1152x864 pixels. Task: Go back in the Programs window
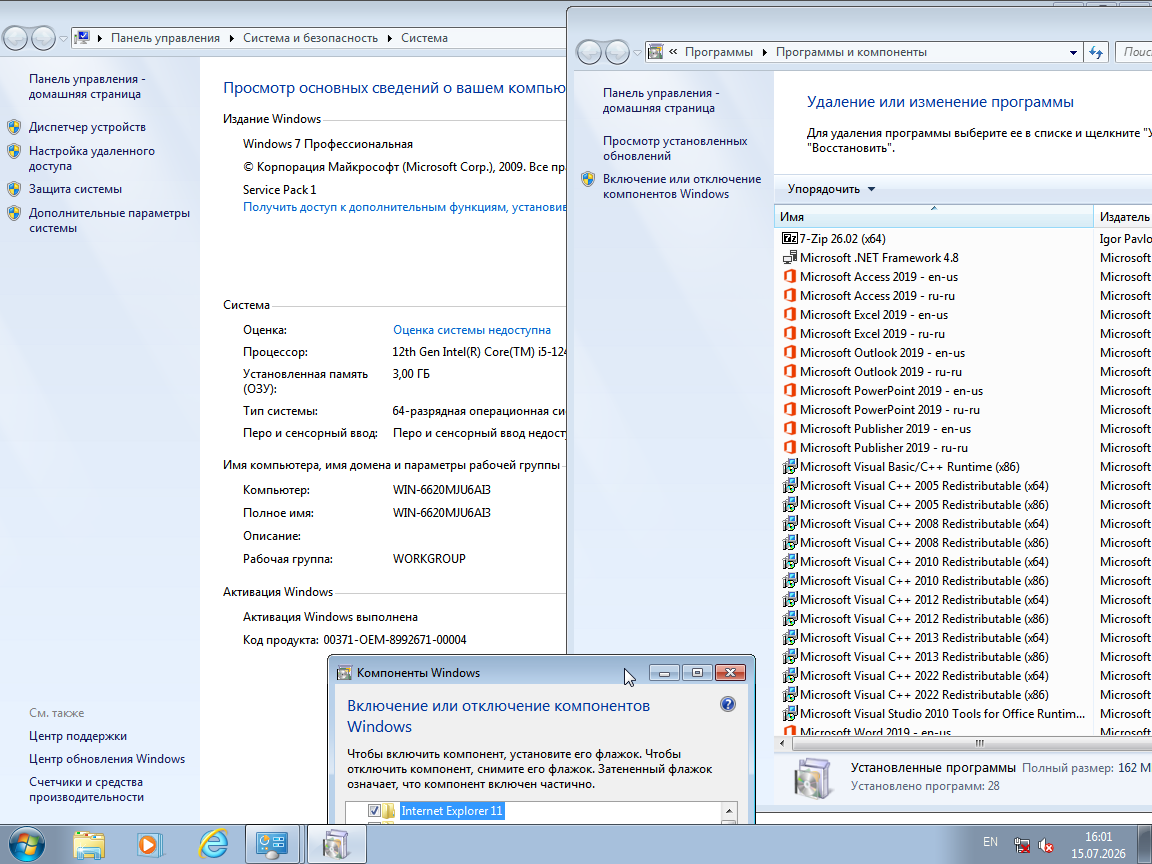[x=588, y=52]
